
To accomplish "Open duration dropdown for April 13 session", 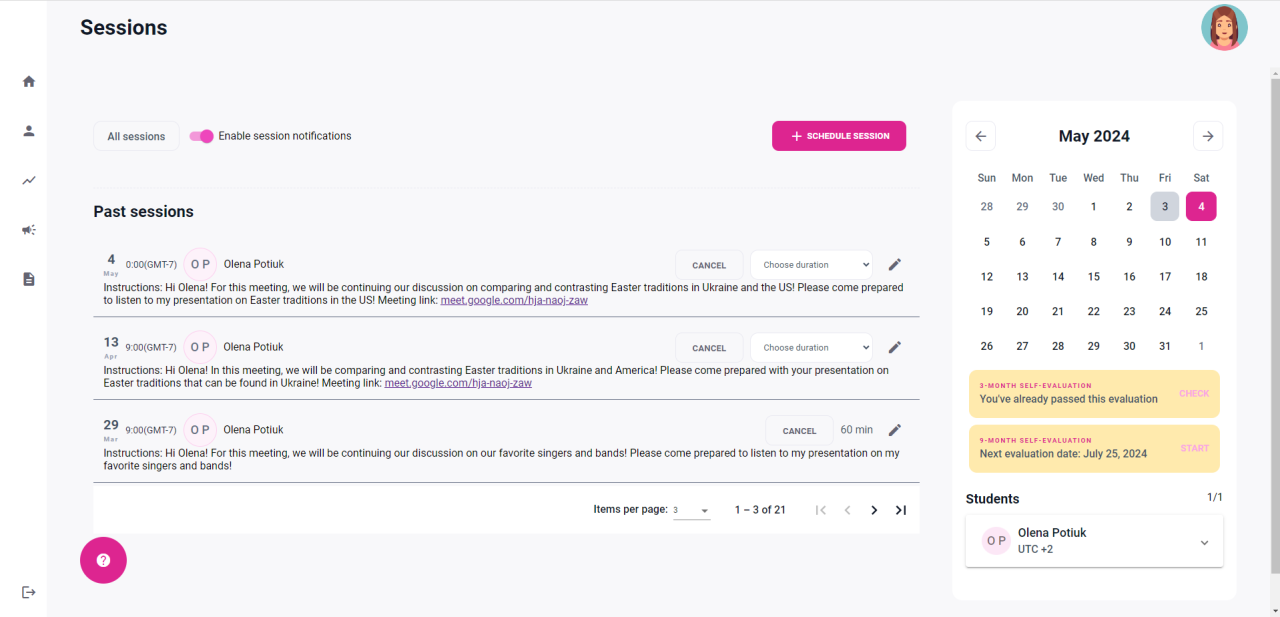I will point(811,348).
